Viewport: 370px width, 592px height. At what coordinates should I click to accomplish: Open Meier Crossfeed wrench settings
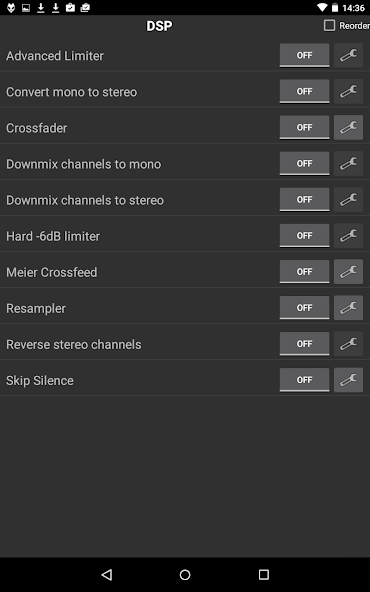348,272
